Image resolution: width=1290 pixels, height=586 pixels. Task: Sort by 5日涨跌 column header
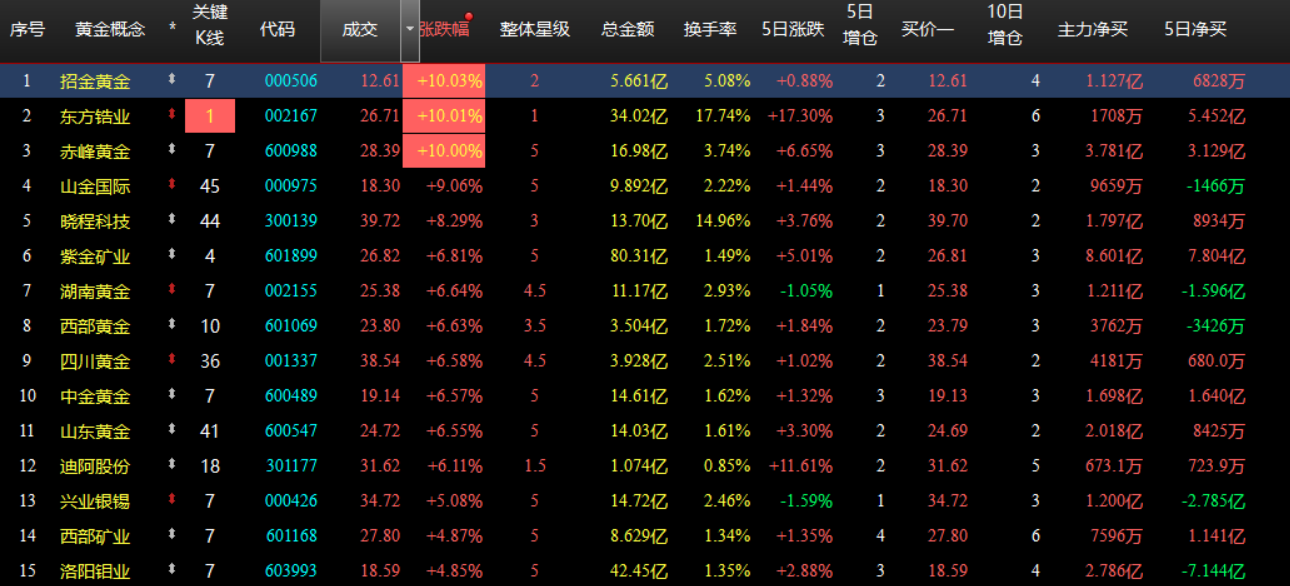[793, 30]
